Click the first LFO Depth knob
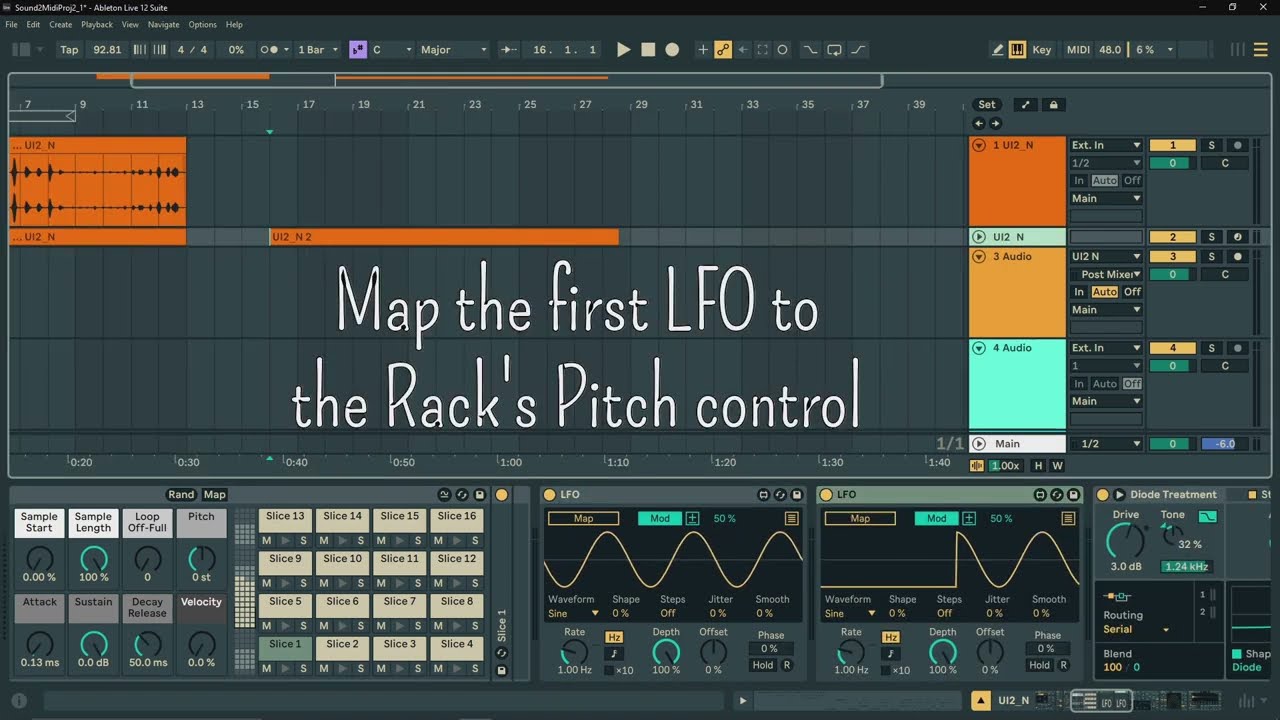 (x=666, y=652)
